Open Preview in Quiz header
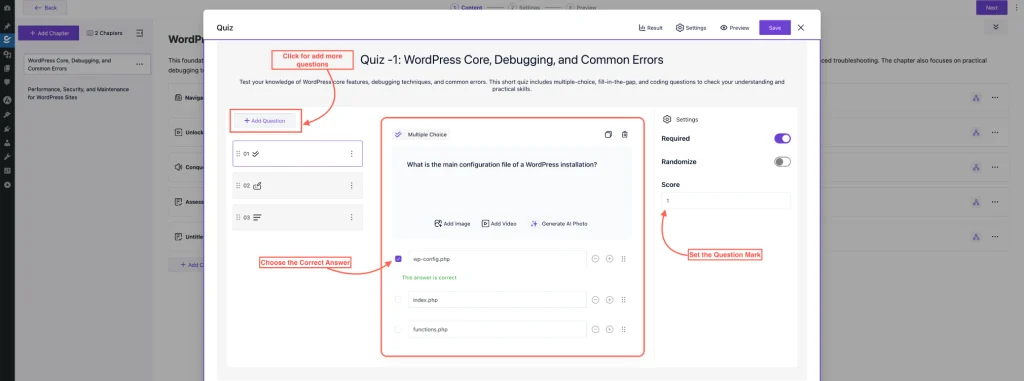 coord(735,28)
